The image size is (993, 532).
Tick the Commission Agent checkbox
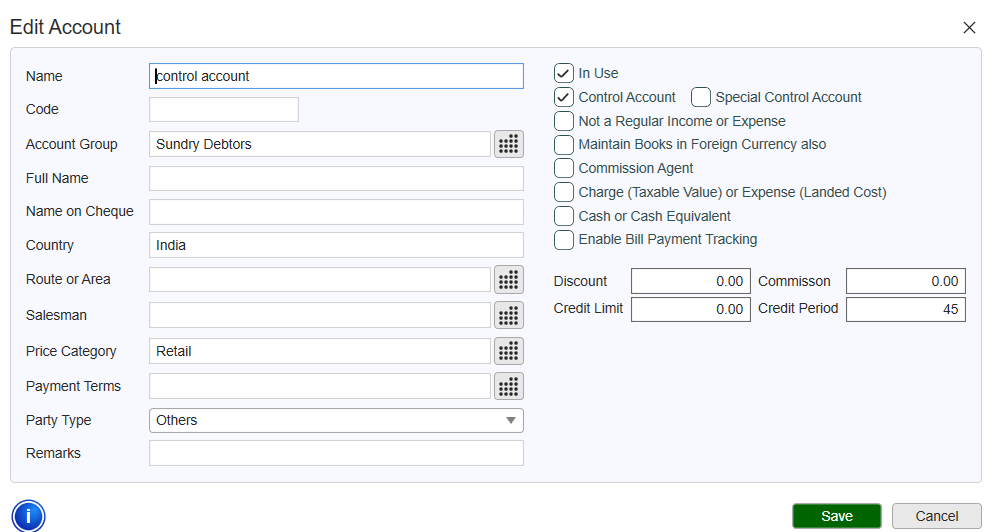[x=564, y=168]
